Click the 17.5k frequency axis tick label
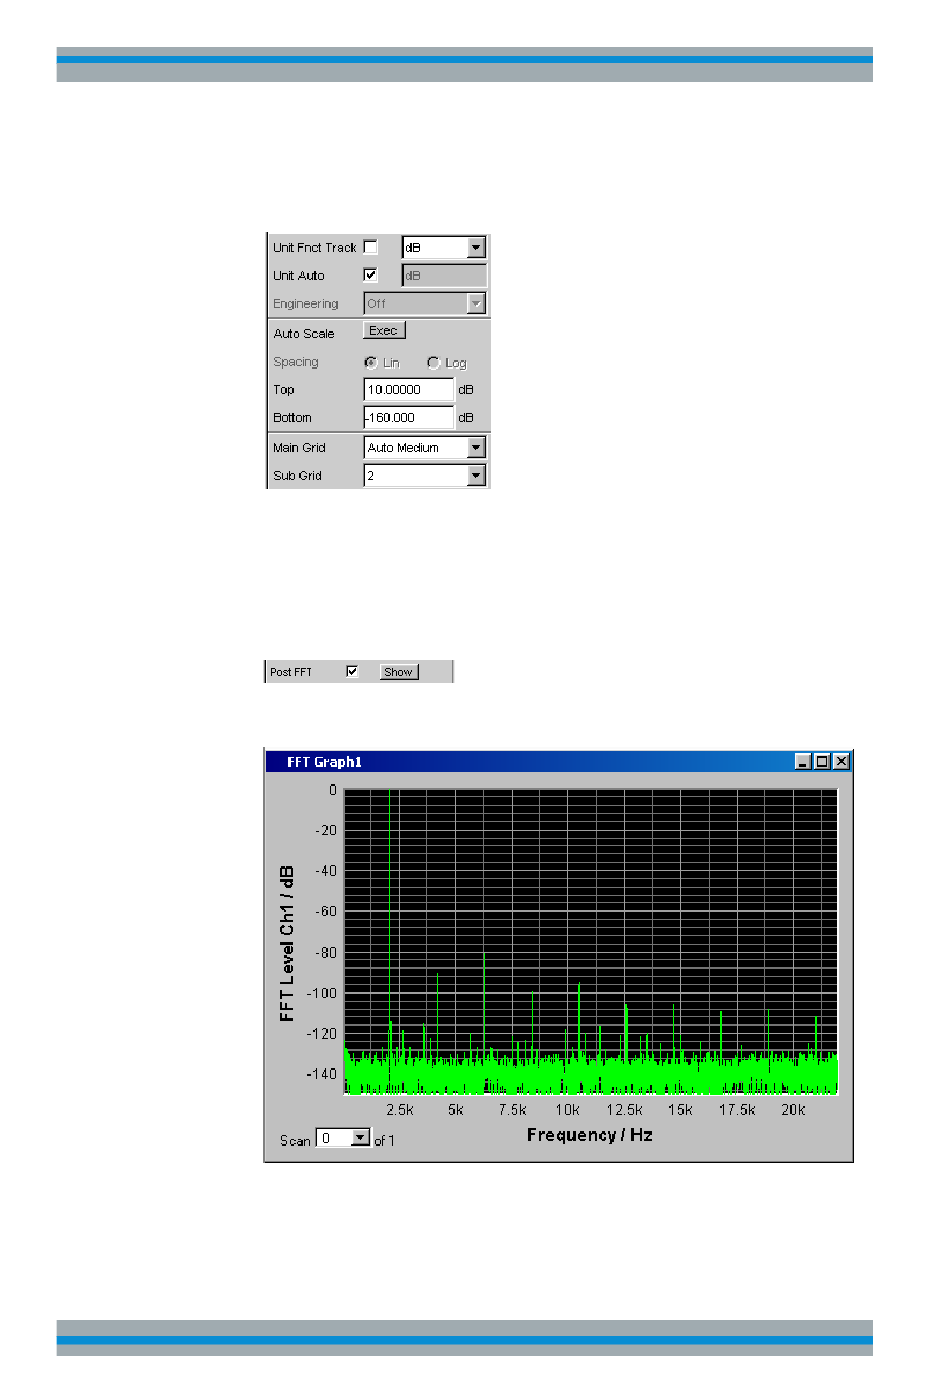 pos(737,1110)
